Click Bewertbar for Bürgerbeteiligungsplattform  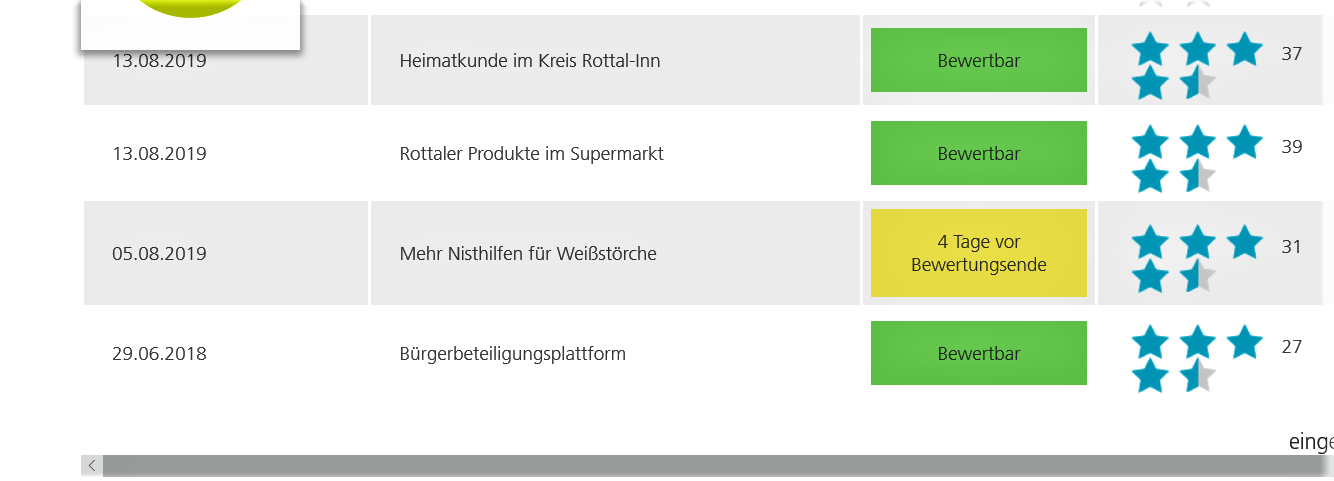click(x=978, y=354)
